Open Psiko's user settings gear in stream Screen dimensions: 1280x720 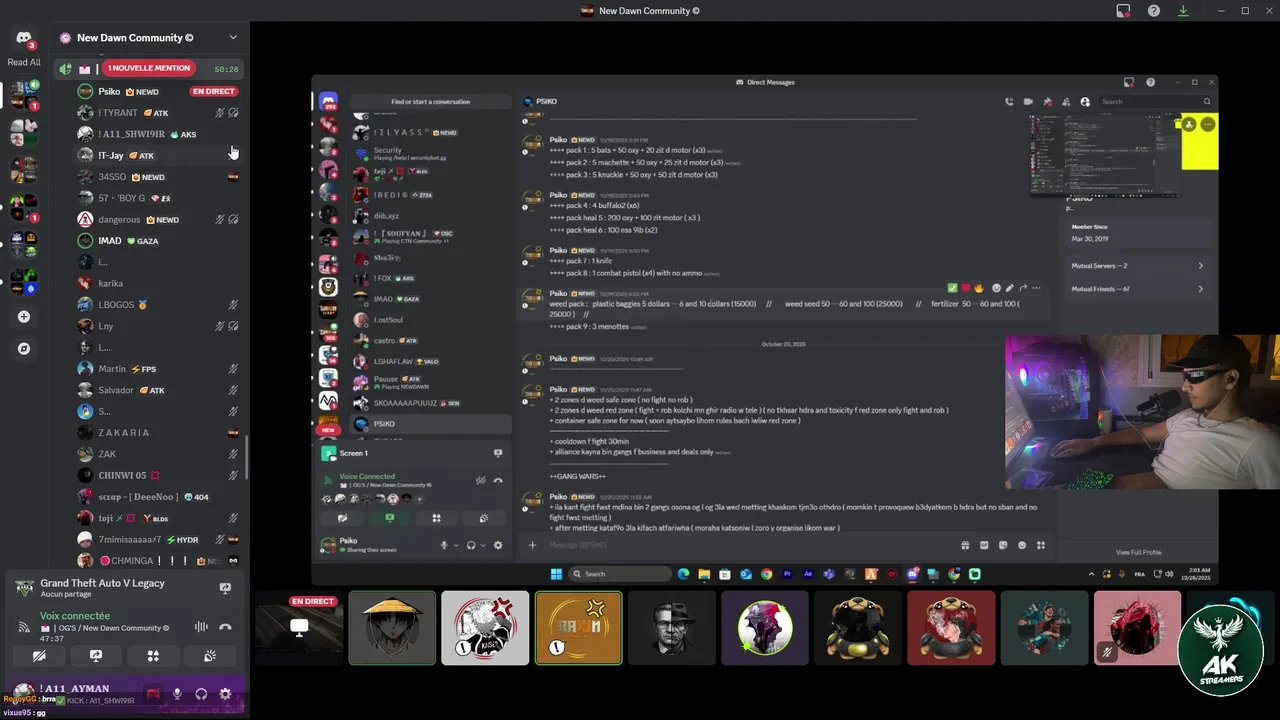point(498,545)
